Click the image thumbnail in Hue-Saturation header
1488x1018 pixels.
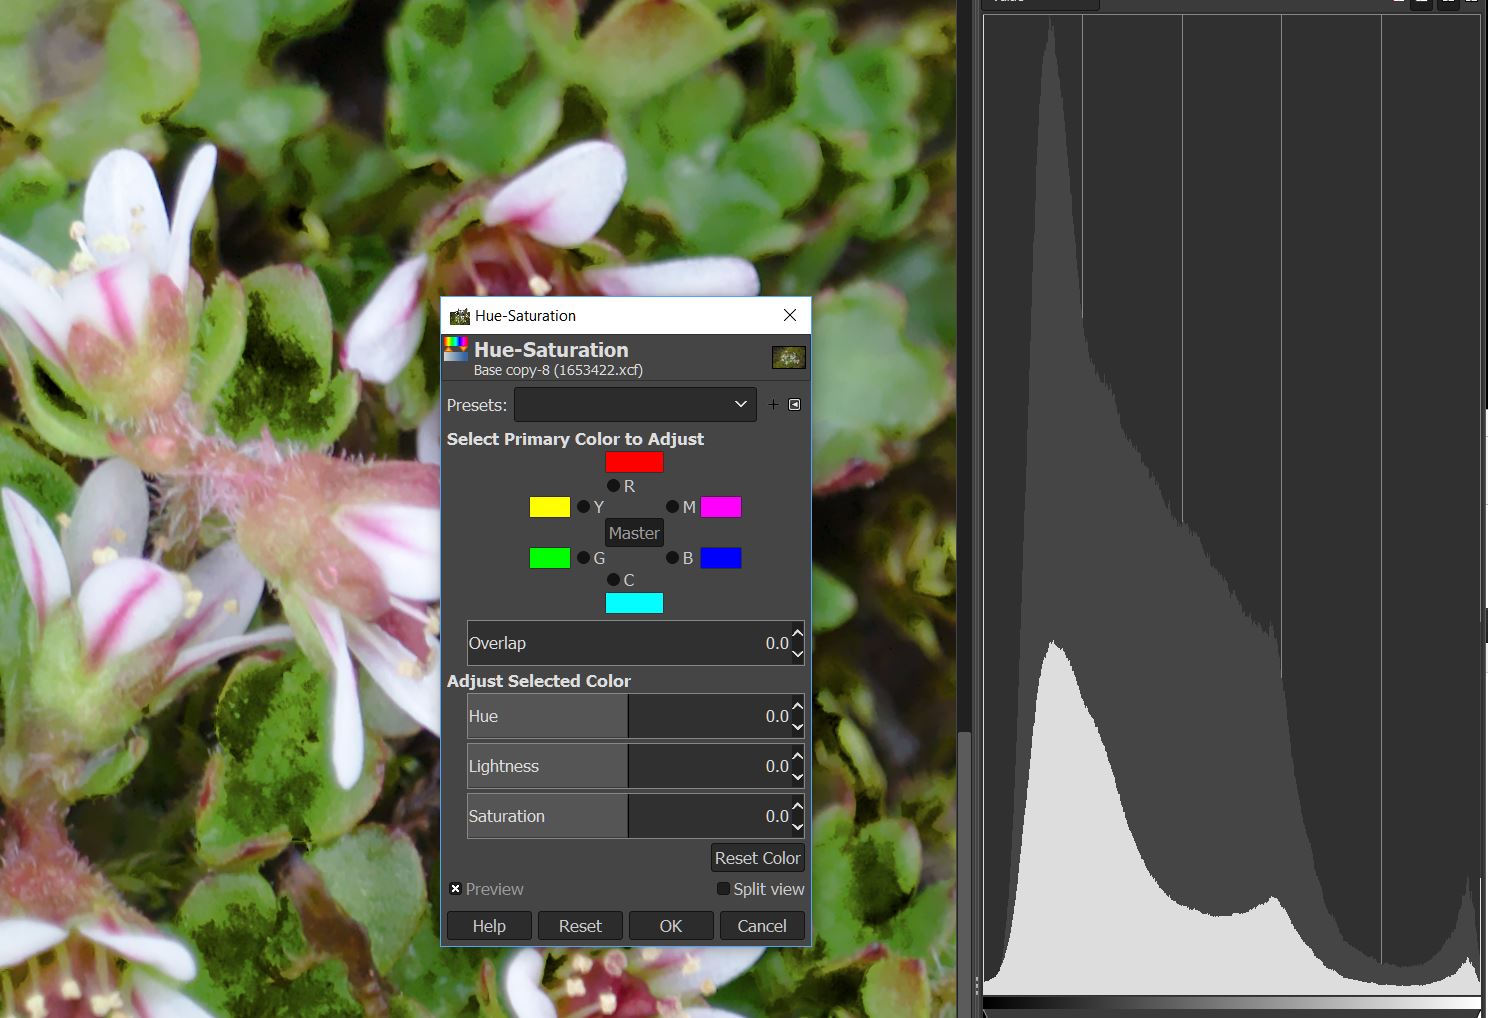[789, 357]
